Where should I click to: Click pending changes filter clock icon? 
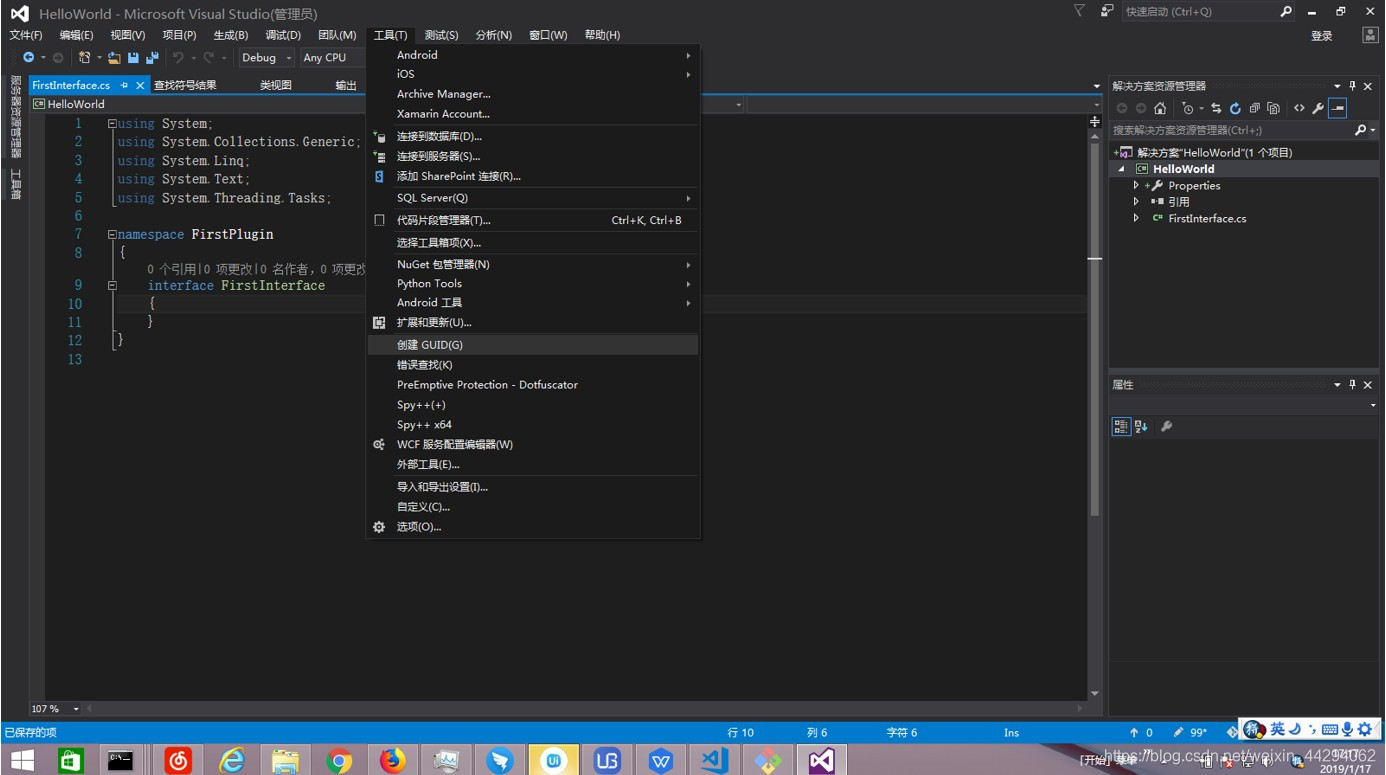pos(1188,108)
